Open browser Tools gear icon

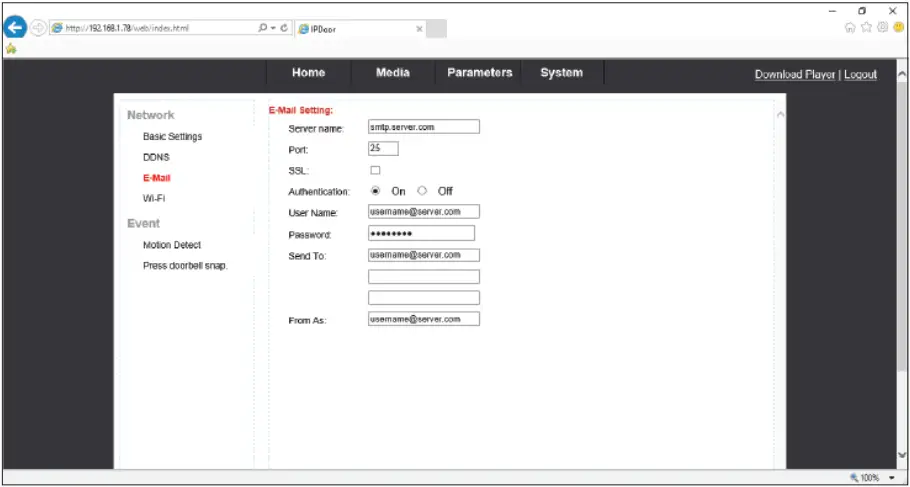883,27
